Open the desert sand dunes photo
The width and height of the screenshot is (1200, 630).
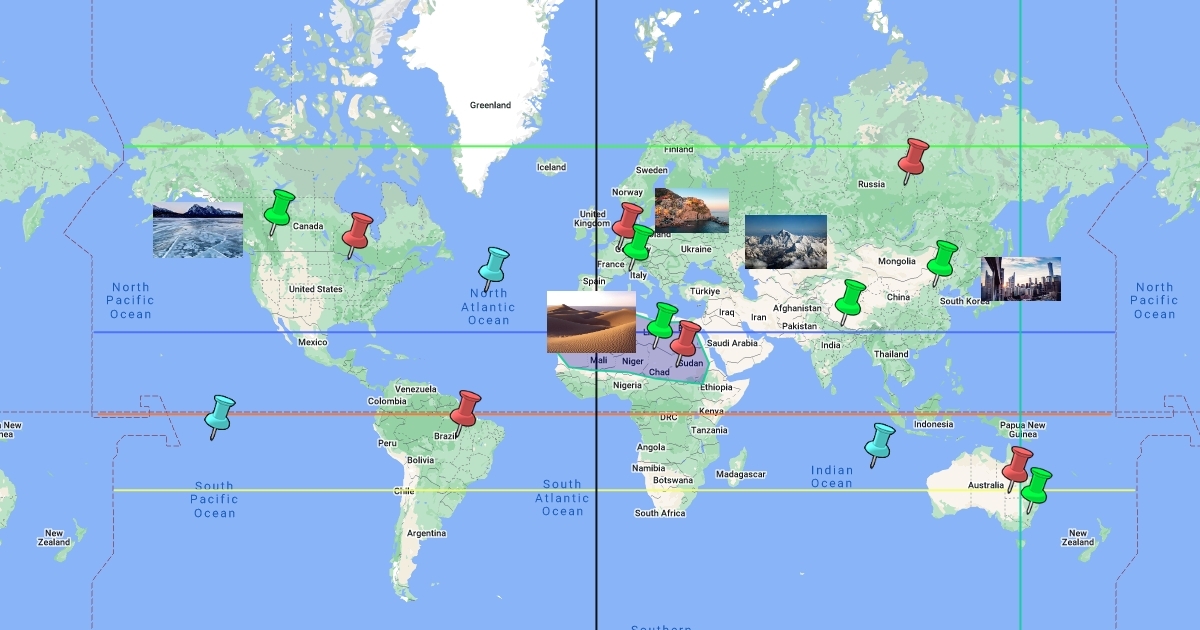click(591, 322)
